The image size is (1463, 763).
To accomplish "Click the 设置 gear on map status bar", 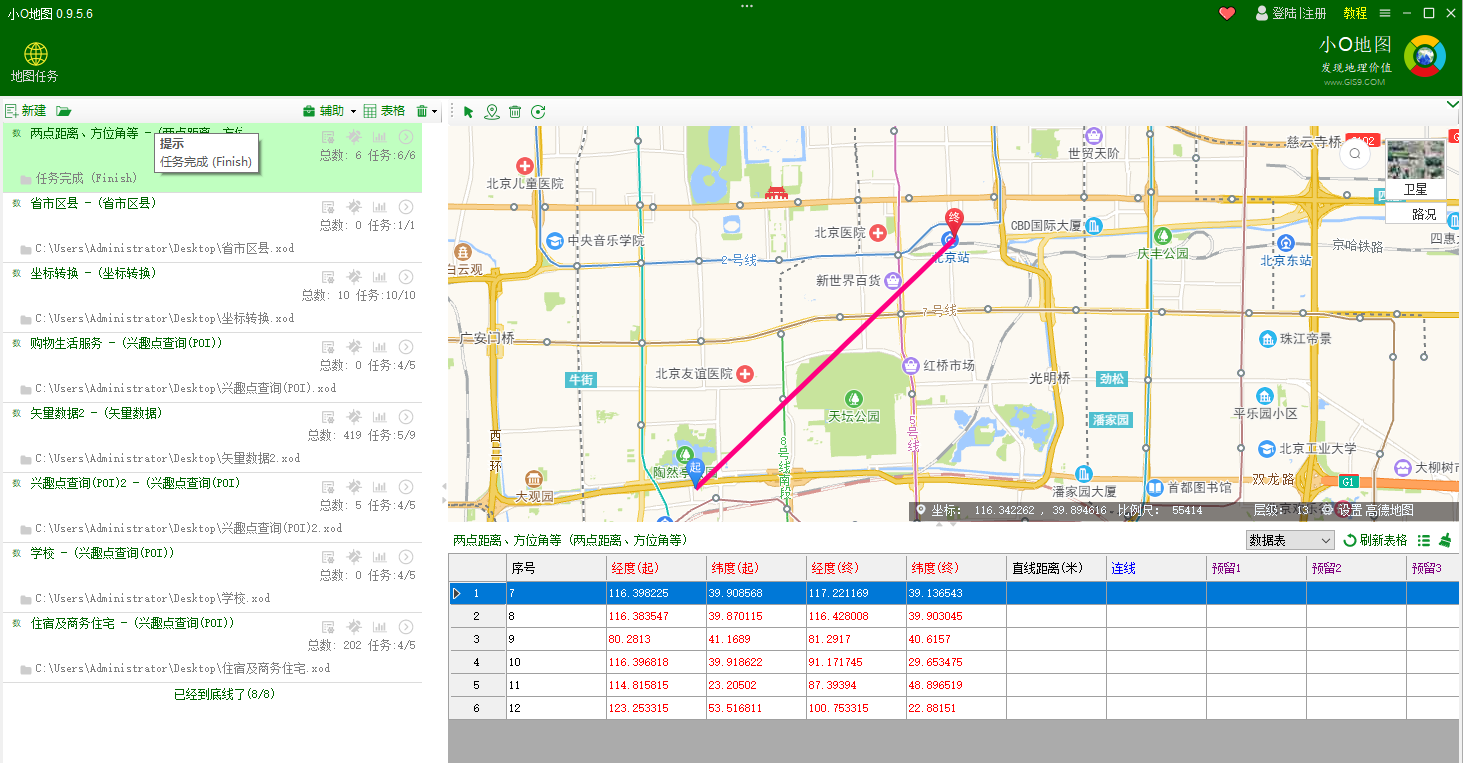I will [1328, 510].
